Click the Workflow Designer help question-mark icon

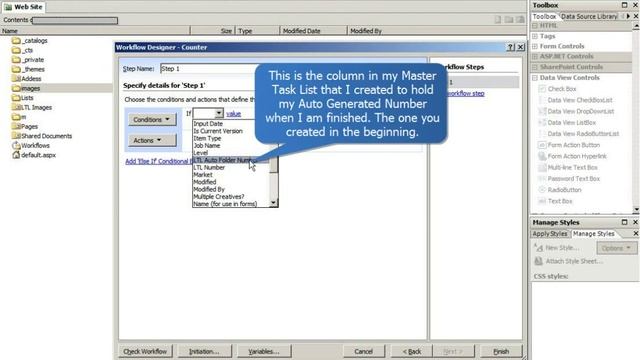tap(510, 47)
